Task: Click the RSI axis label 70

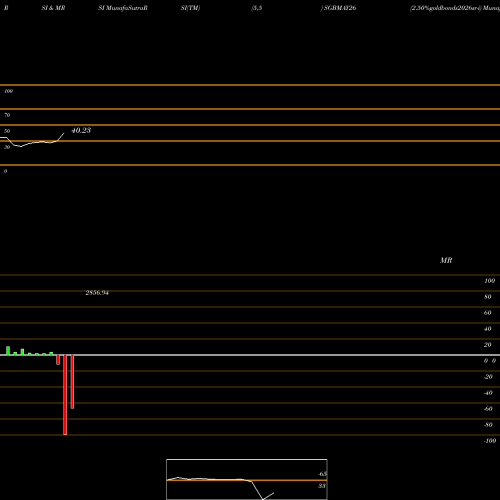Action: pyautogui.click(x=7, y=115)
